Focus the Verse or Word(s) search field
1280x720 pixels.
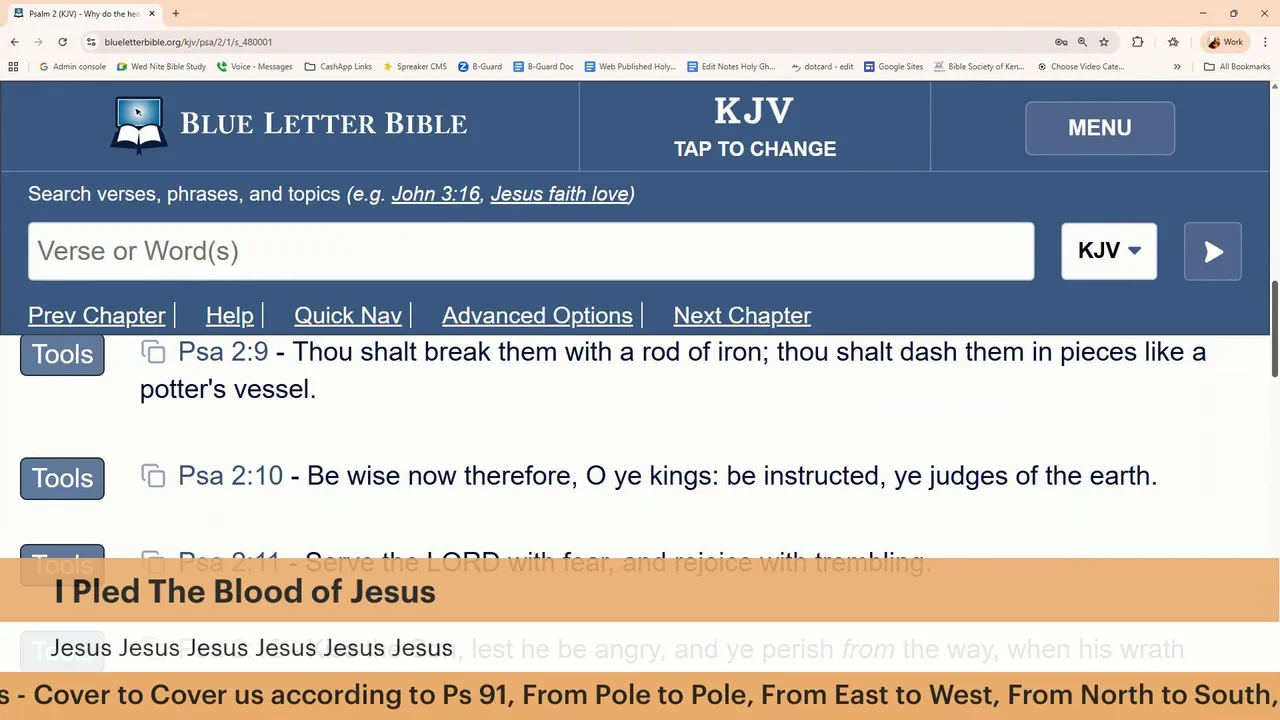point(531,251)
